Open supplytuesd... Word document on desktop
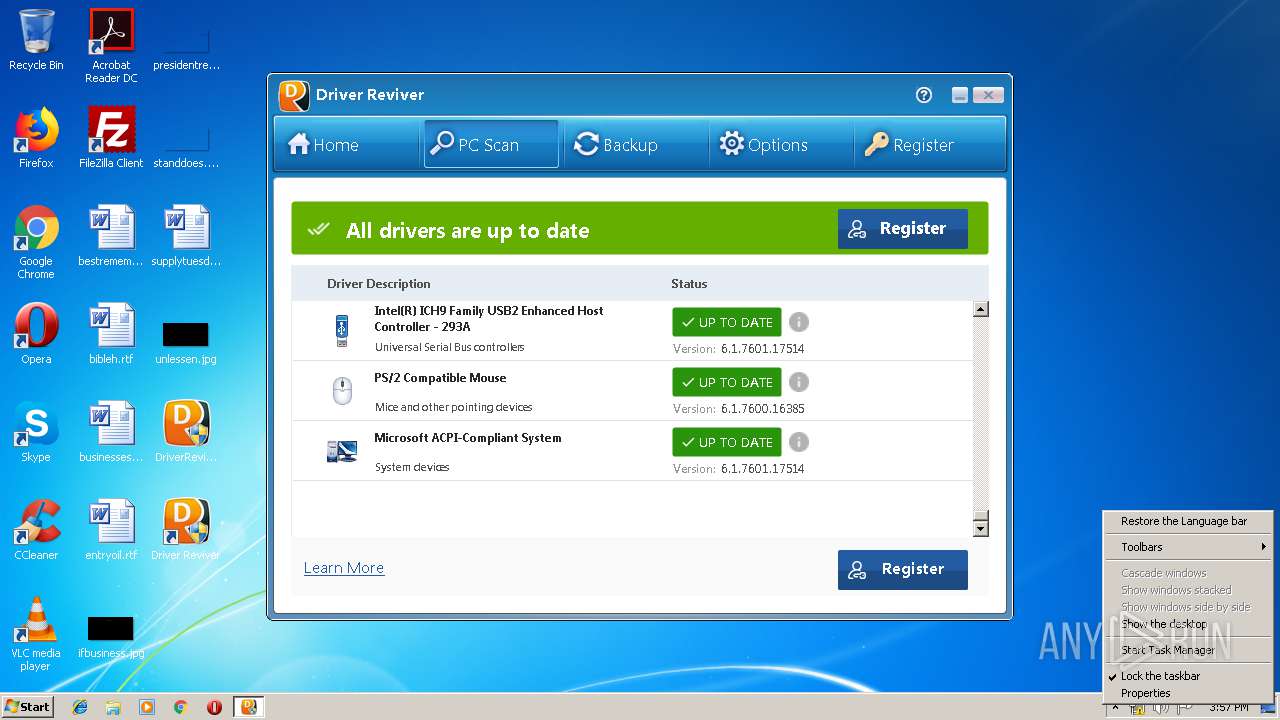Image resolution: width=1280 pixels, height=720 pixels. 186,236
